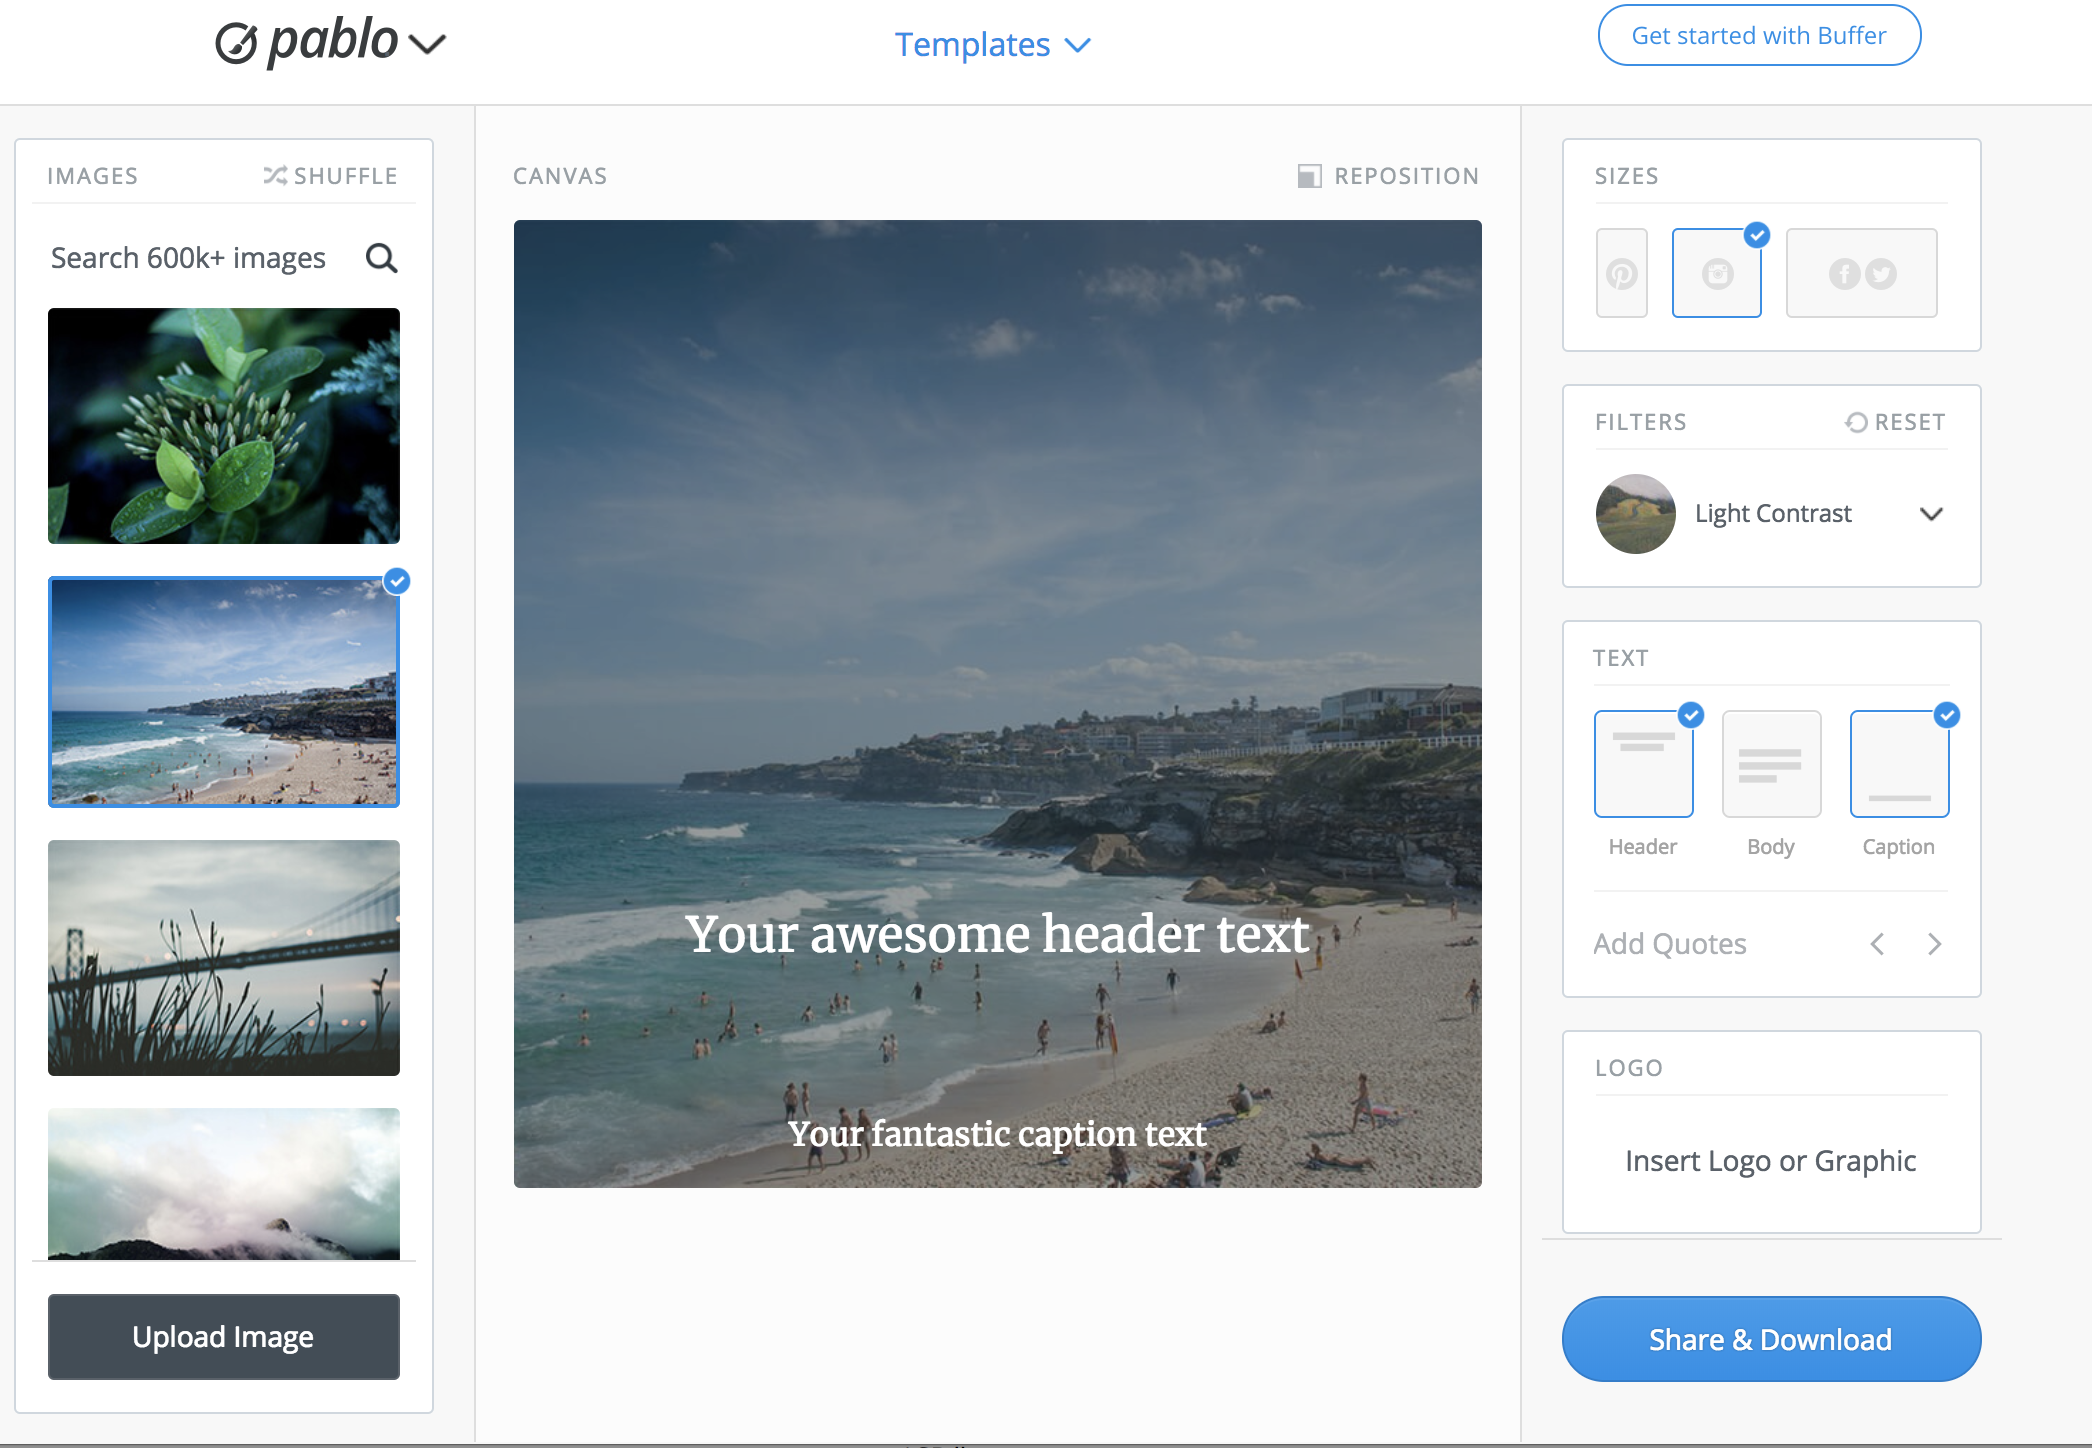
Task: Click Add Quotes label
Action: coord(1670,944)
